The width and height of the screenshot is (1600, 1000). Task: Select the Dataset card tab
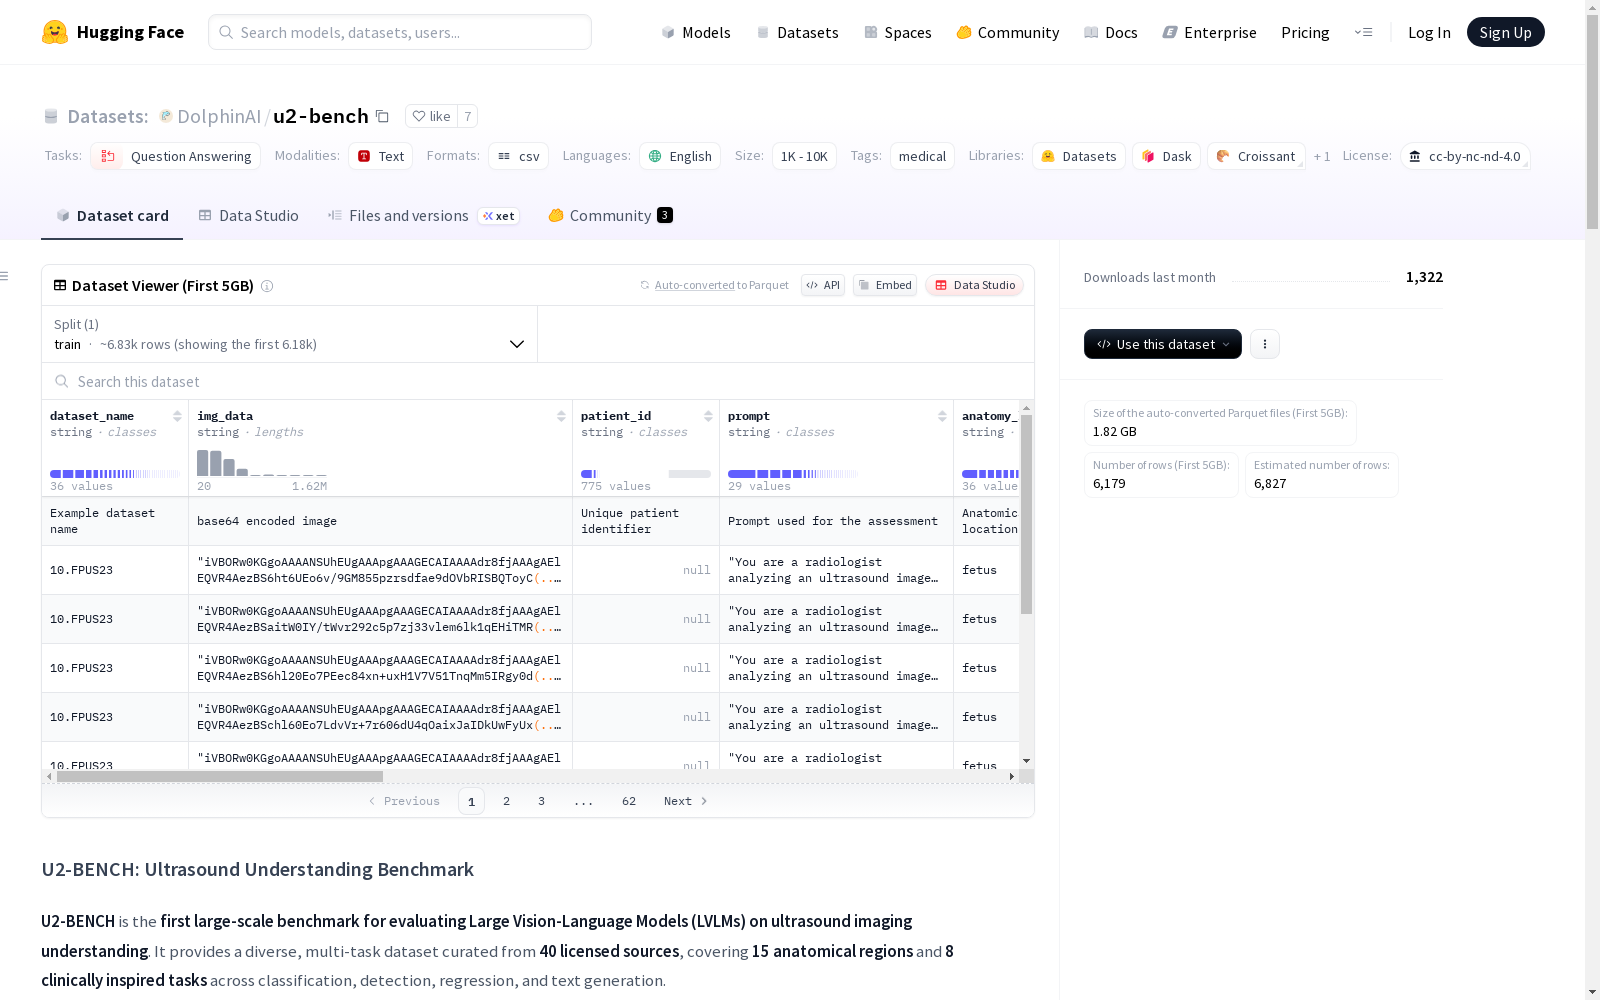coord(112,216)
